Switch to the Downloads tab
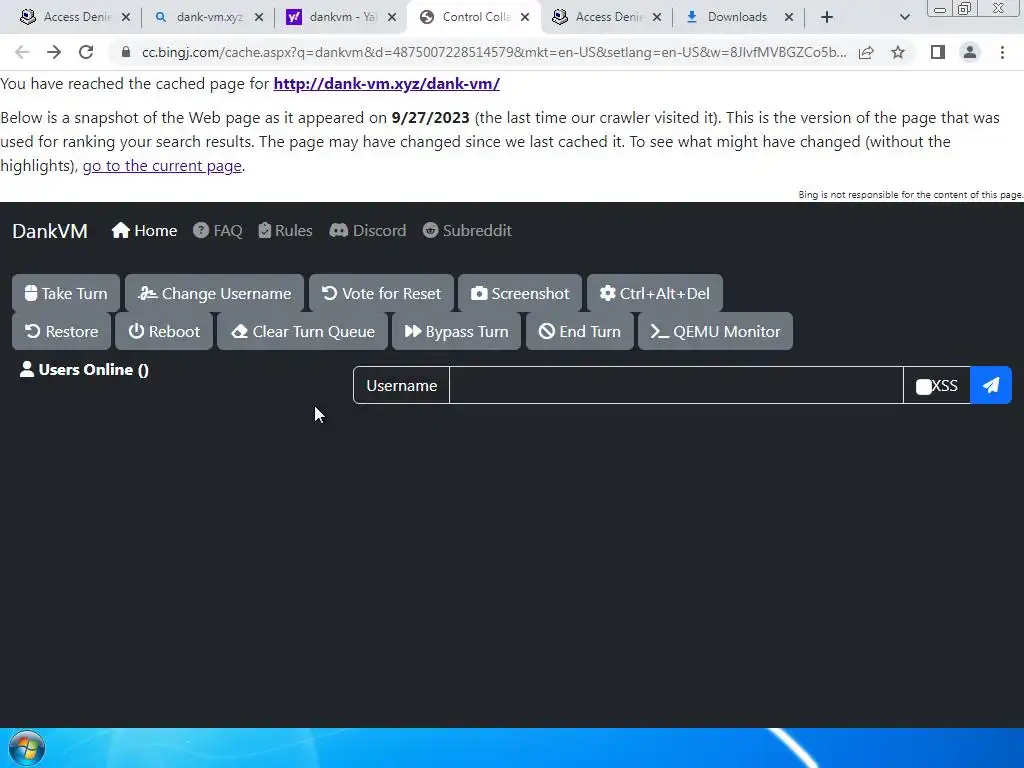This screenshot has height=768, width=1024. (x=736, y=17)
